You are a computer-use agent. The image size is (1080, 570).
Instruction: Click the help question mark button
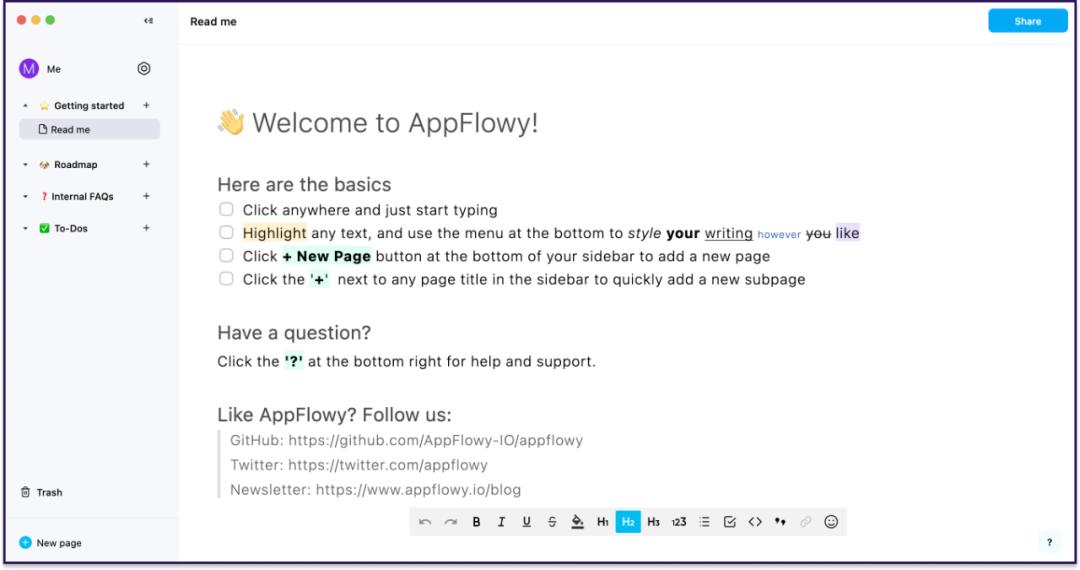click(x=1049, y=542)
